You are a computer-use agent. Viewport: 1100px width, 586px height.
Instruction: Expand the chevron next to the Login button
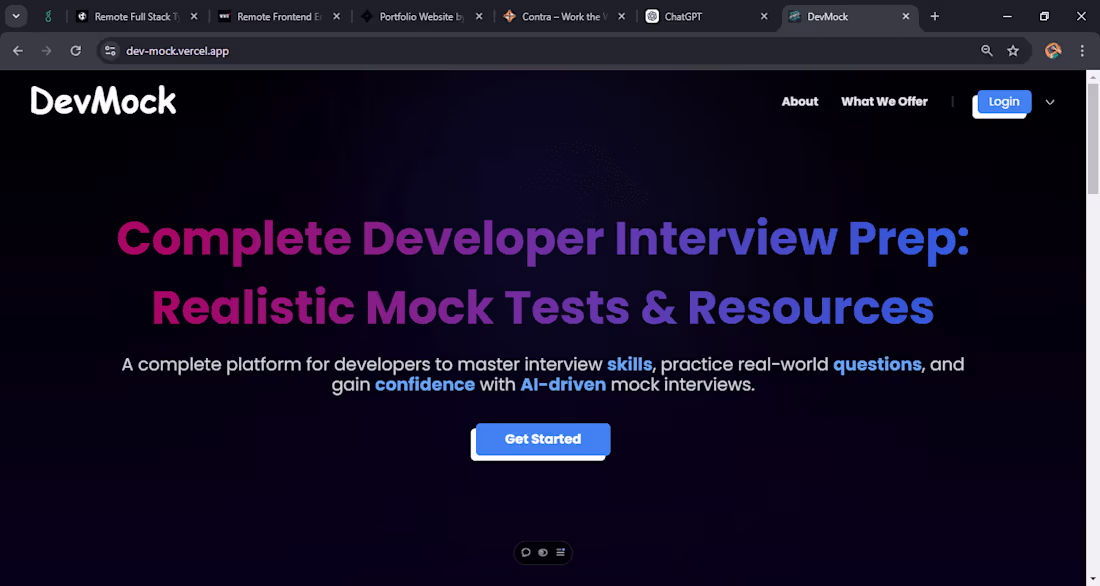[x=1050, y=102]
